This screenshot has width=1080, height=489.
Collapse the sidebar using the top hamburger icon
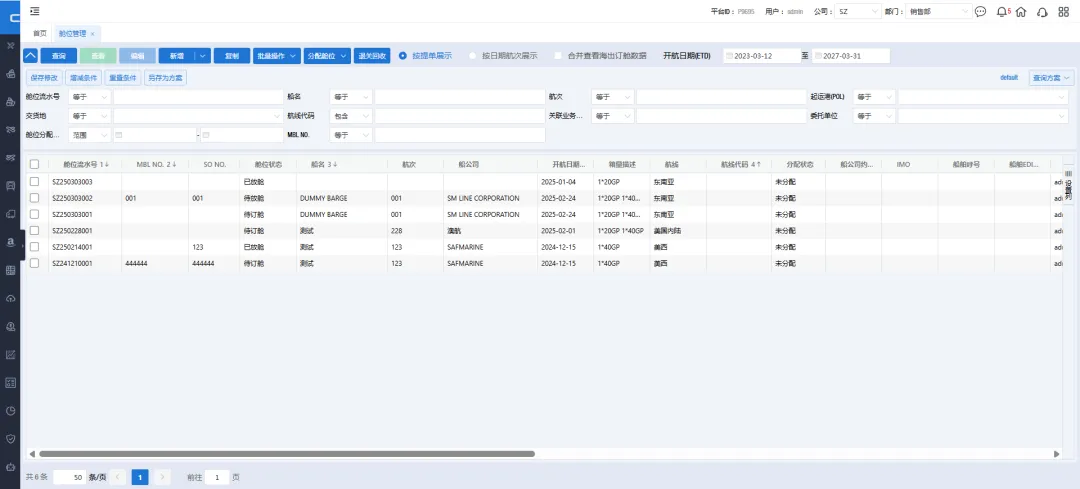(x=35, y=11)
